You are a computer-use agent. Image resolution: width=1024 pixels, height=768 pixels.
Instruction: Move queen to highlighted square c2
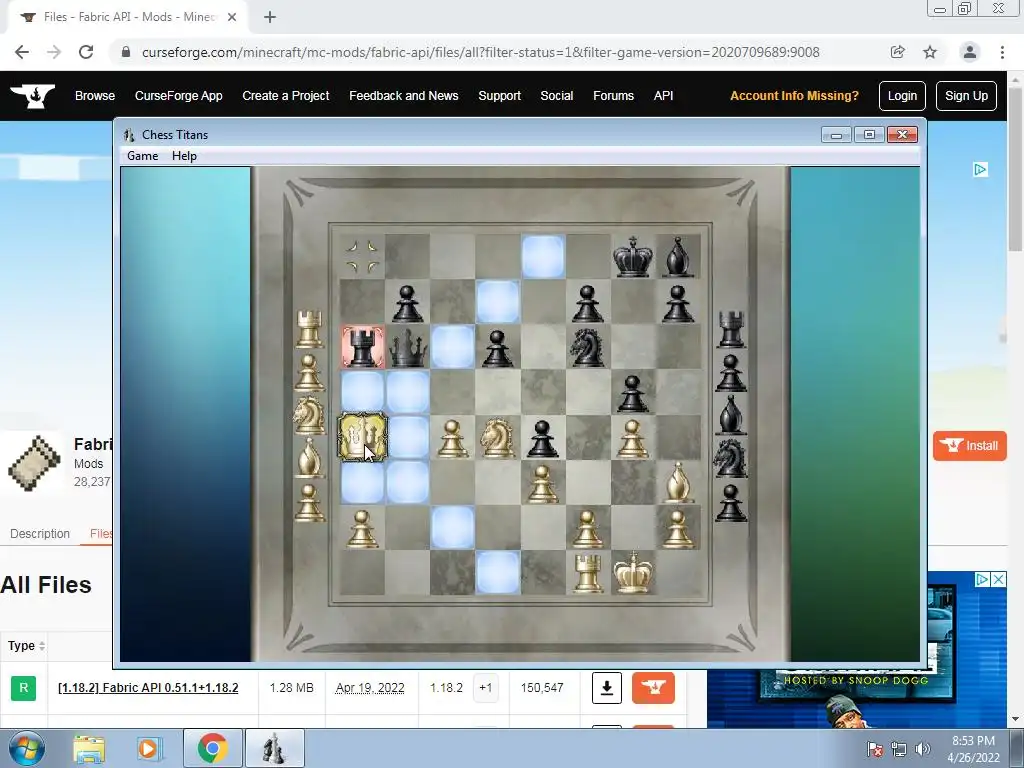pyautogui.click(x=453, y=527)
